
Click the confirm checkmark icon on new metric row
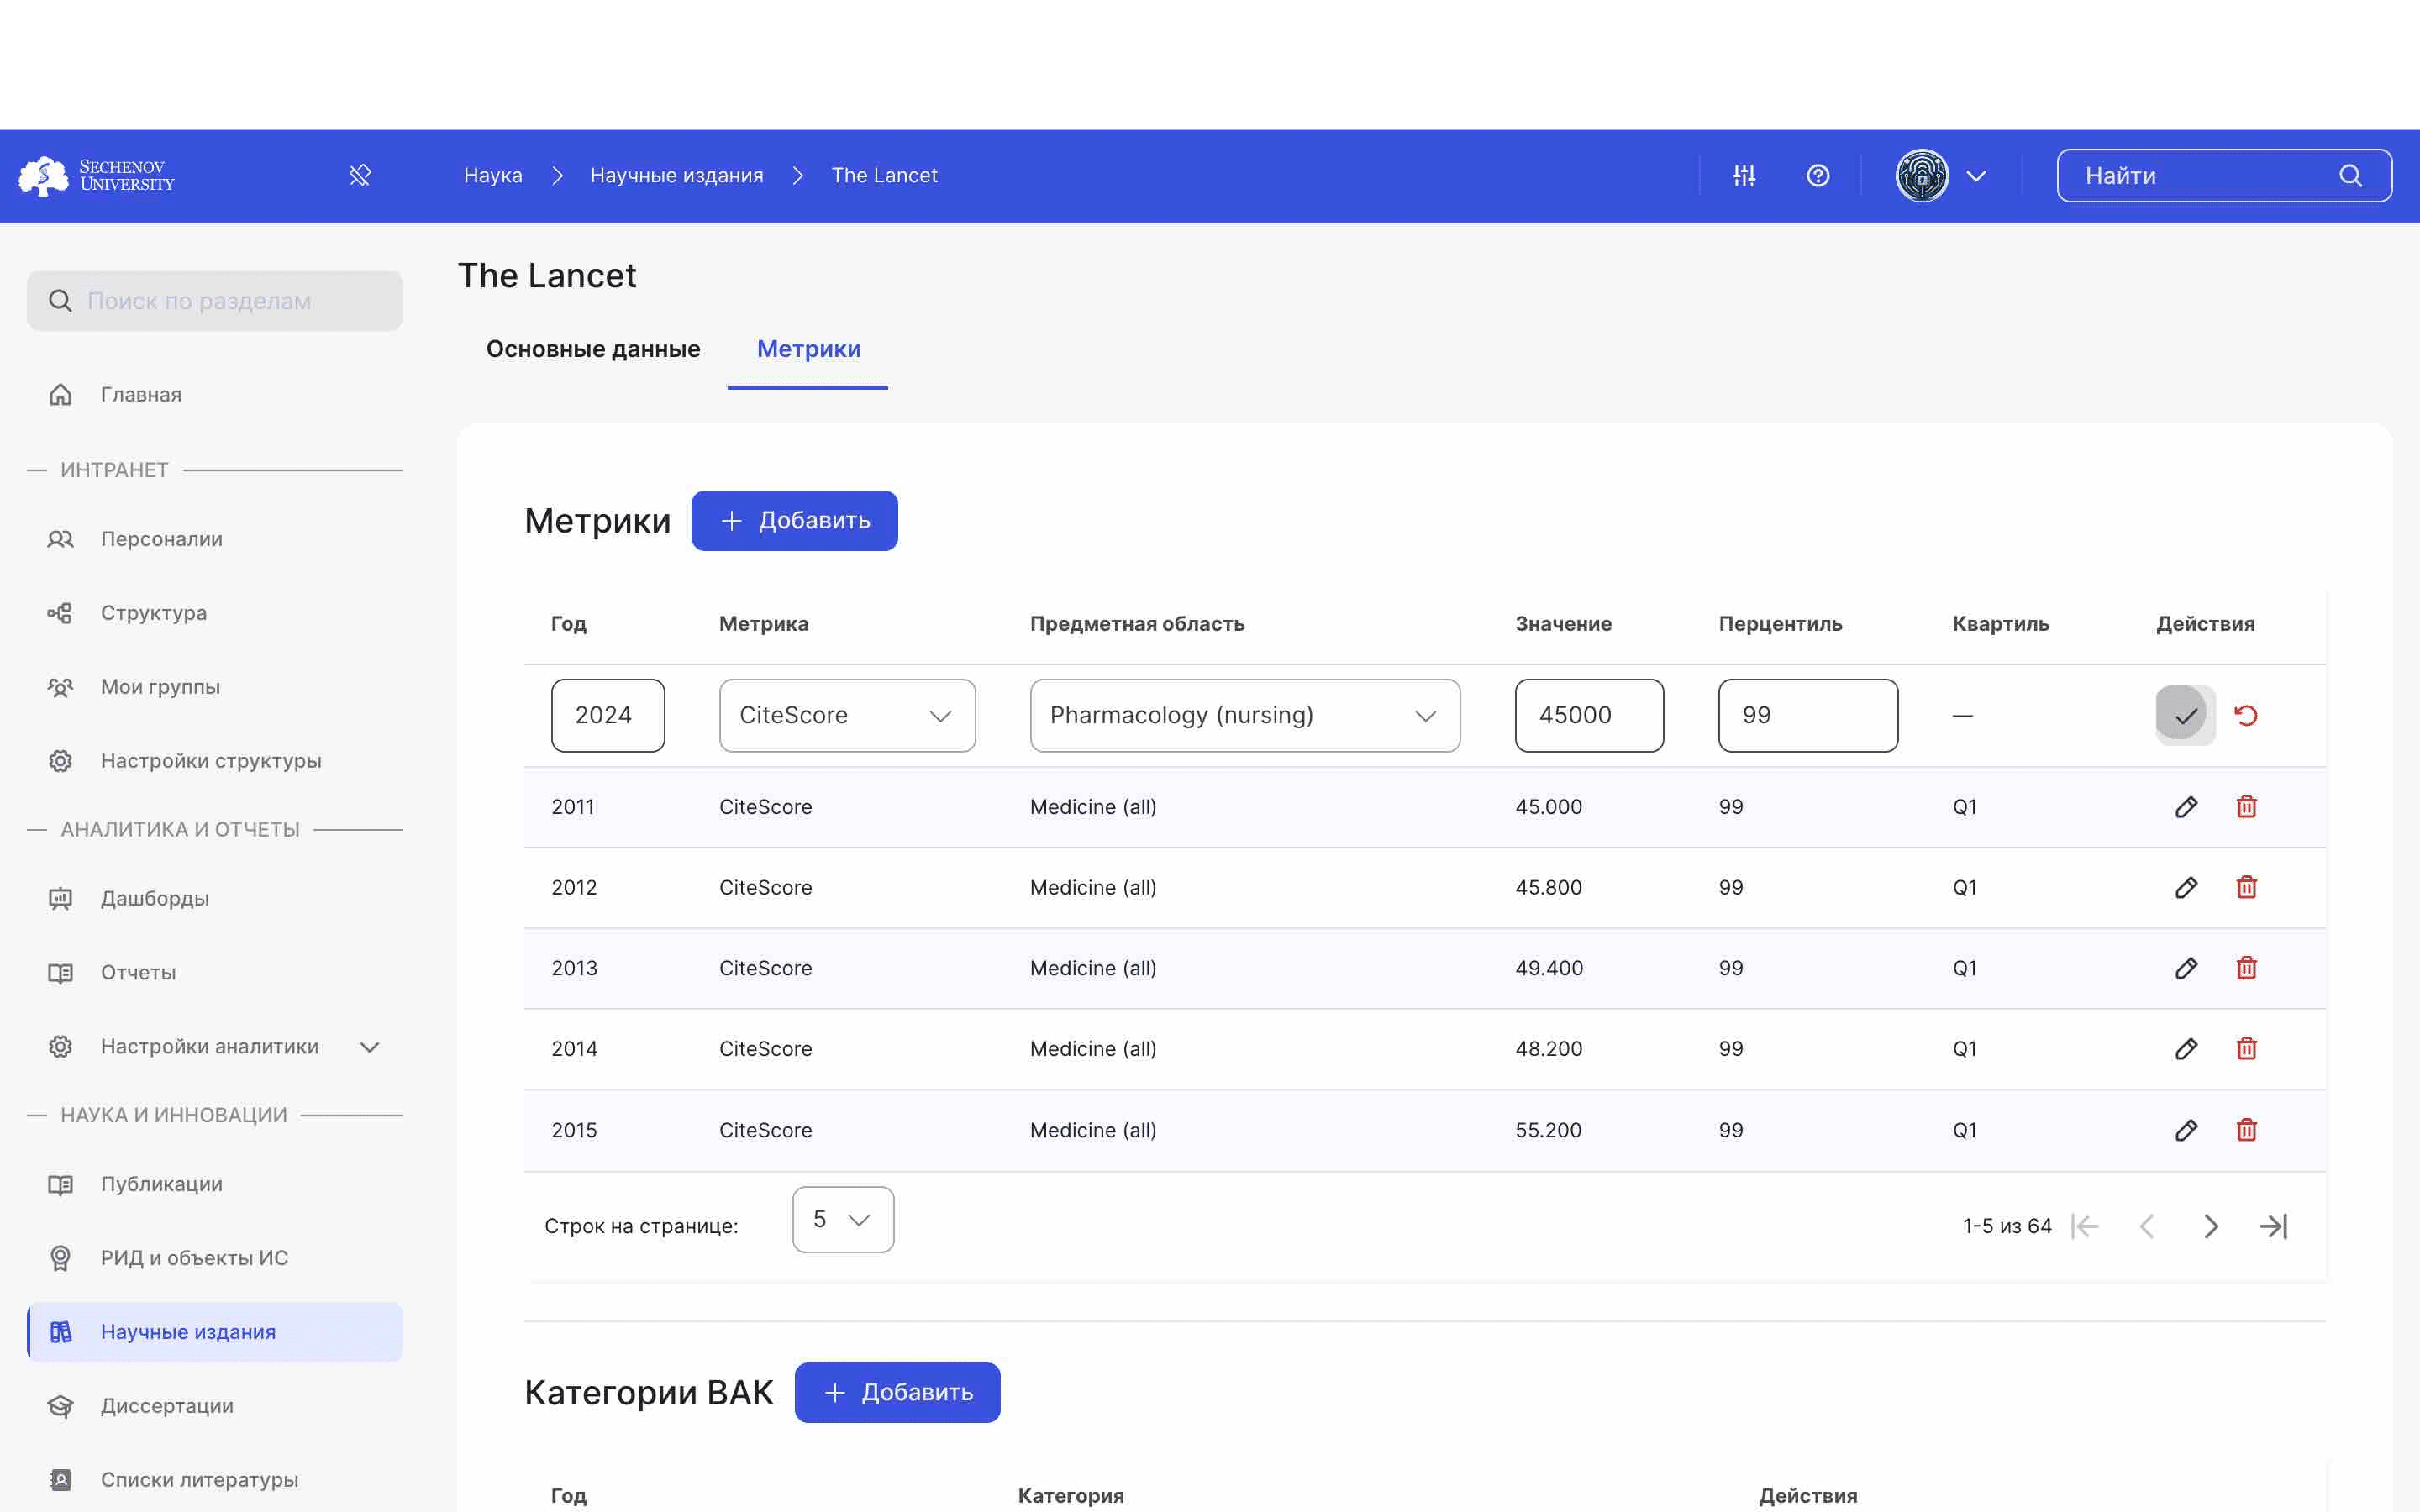pyautogui.click(x=2185, y=714)
